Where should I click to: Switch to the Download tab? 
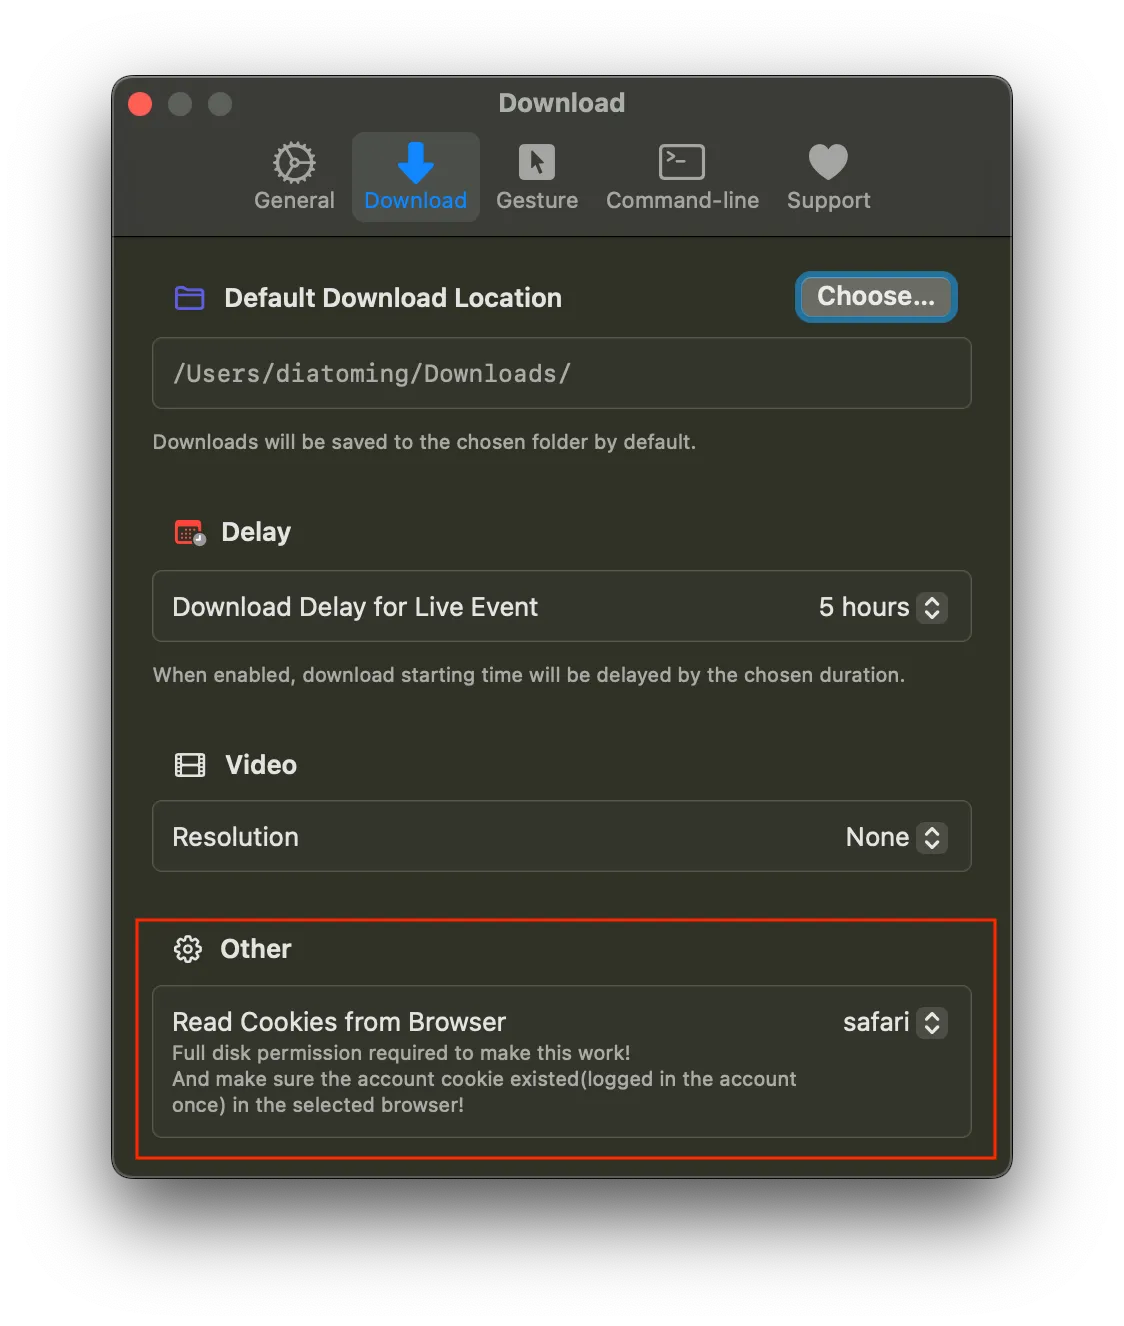click(x=415, y=176)
